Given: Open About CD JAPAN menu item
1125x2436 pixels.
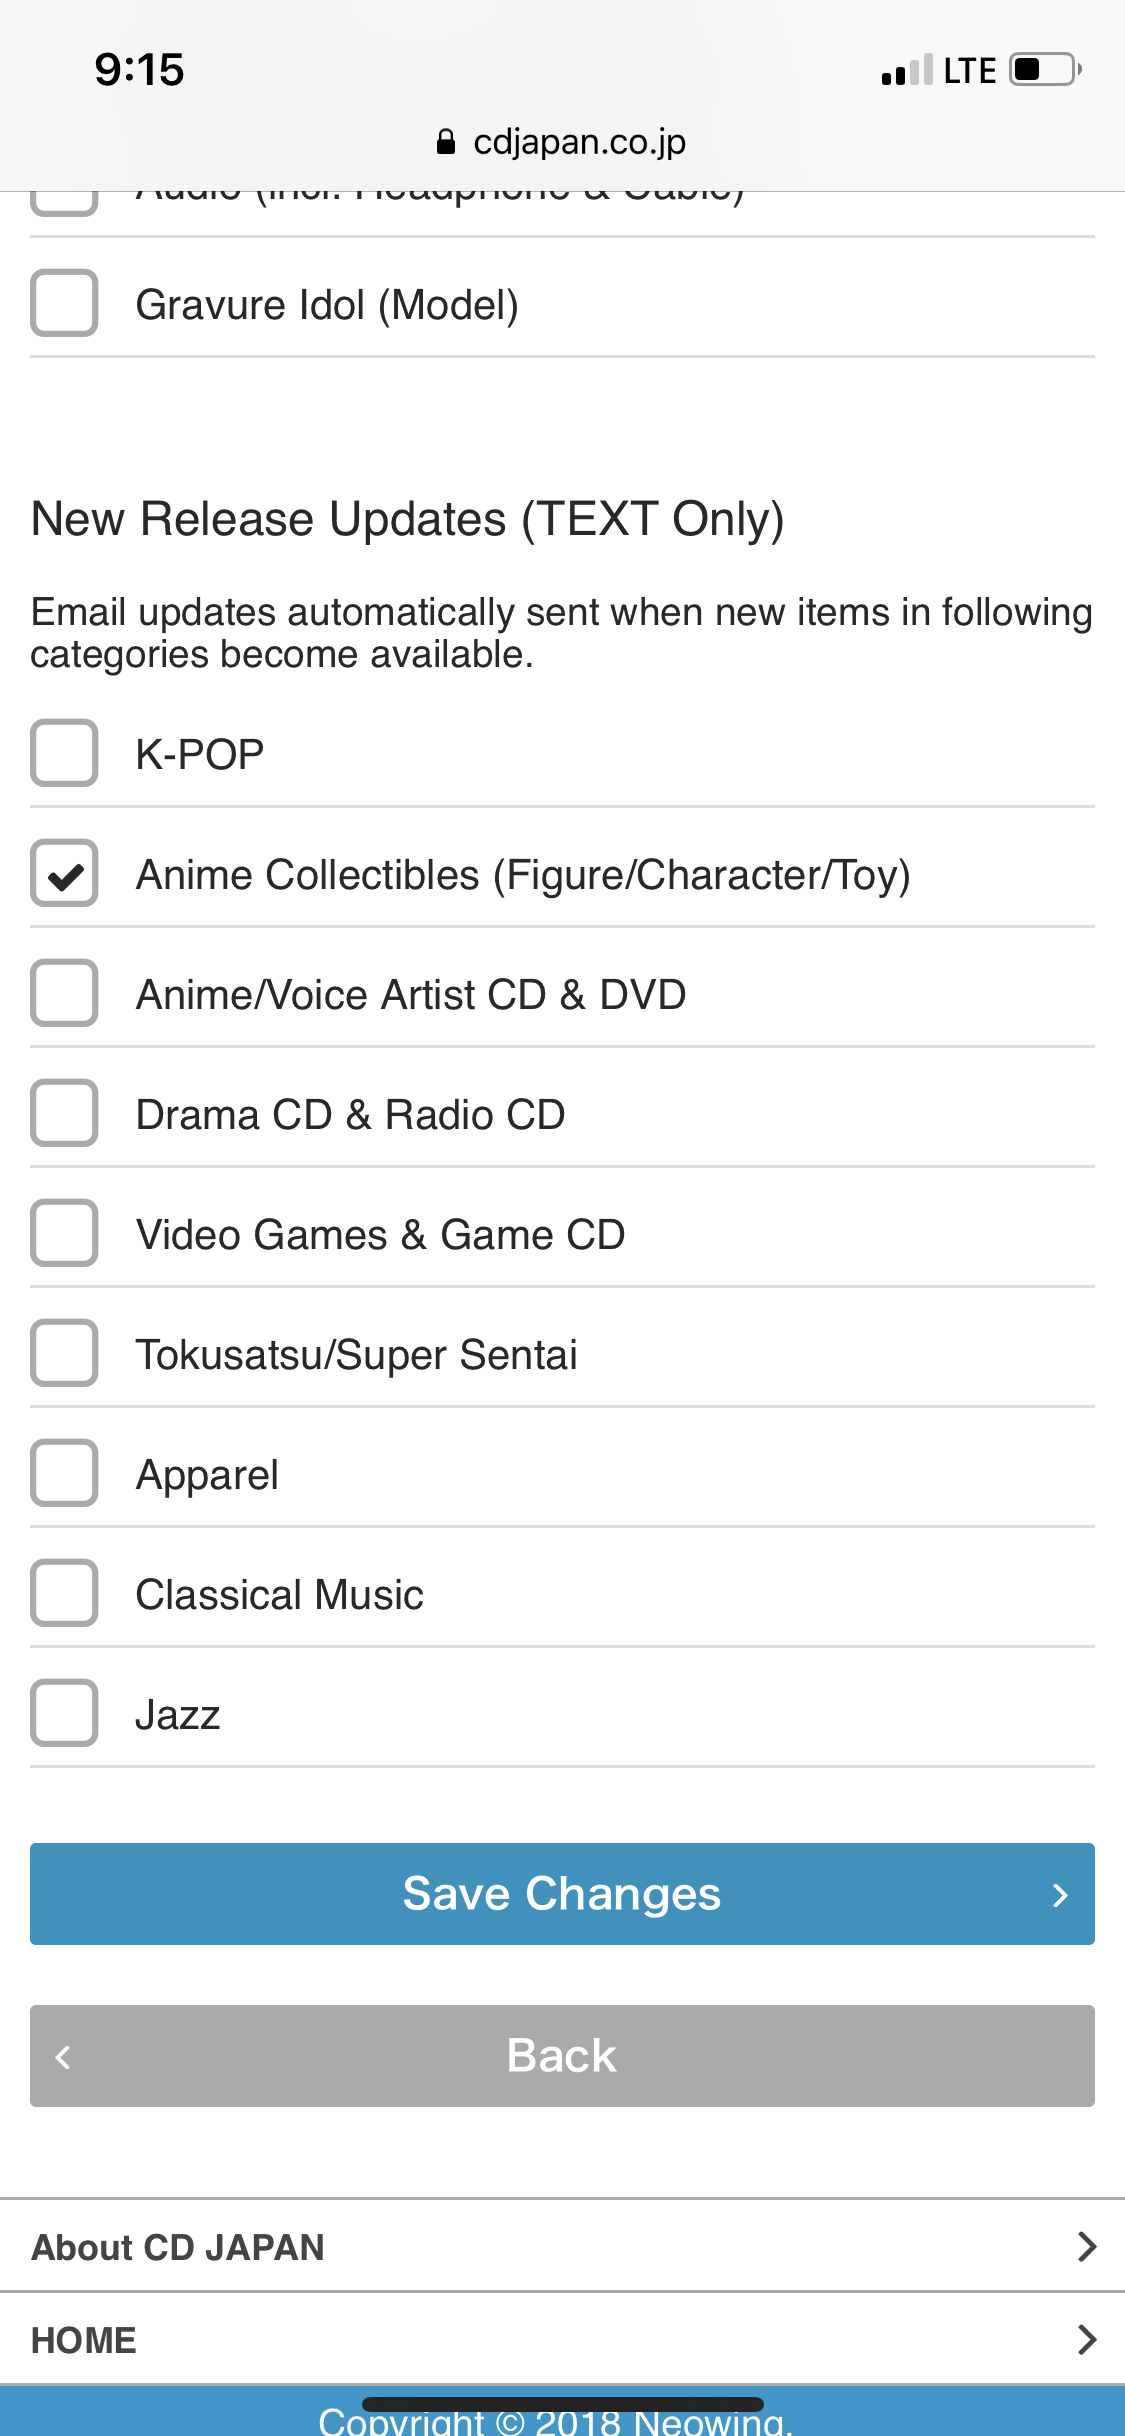Looking at the screenshot, I should coord(562,2246).
